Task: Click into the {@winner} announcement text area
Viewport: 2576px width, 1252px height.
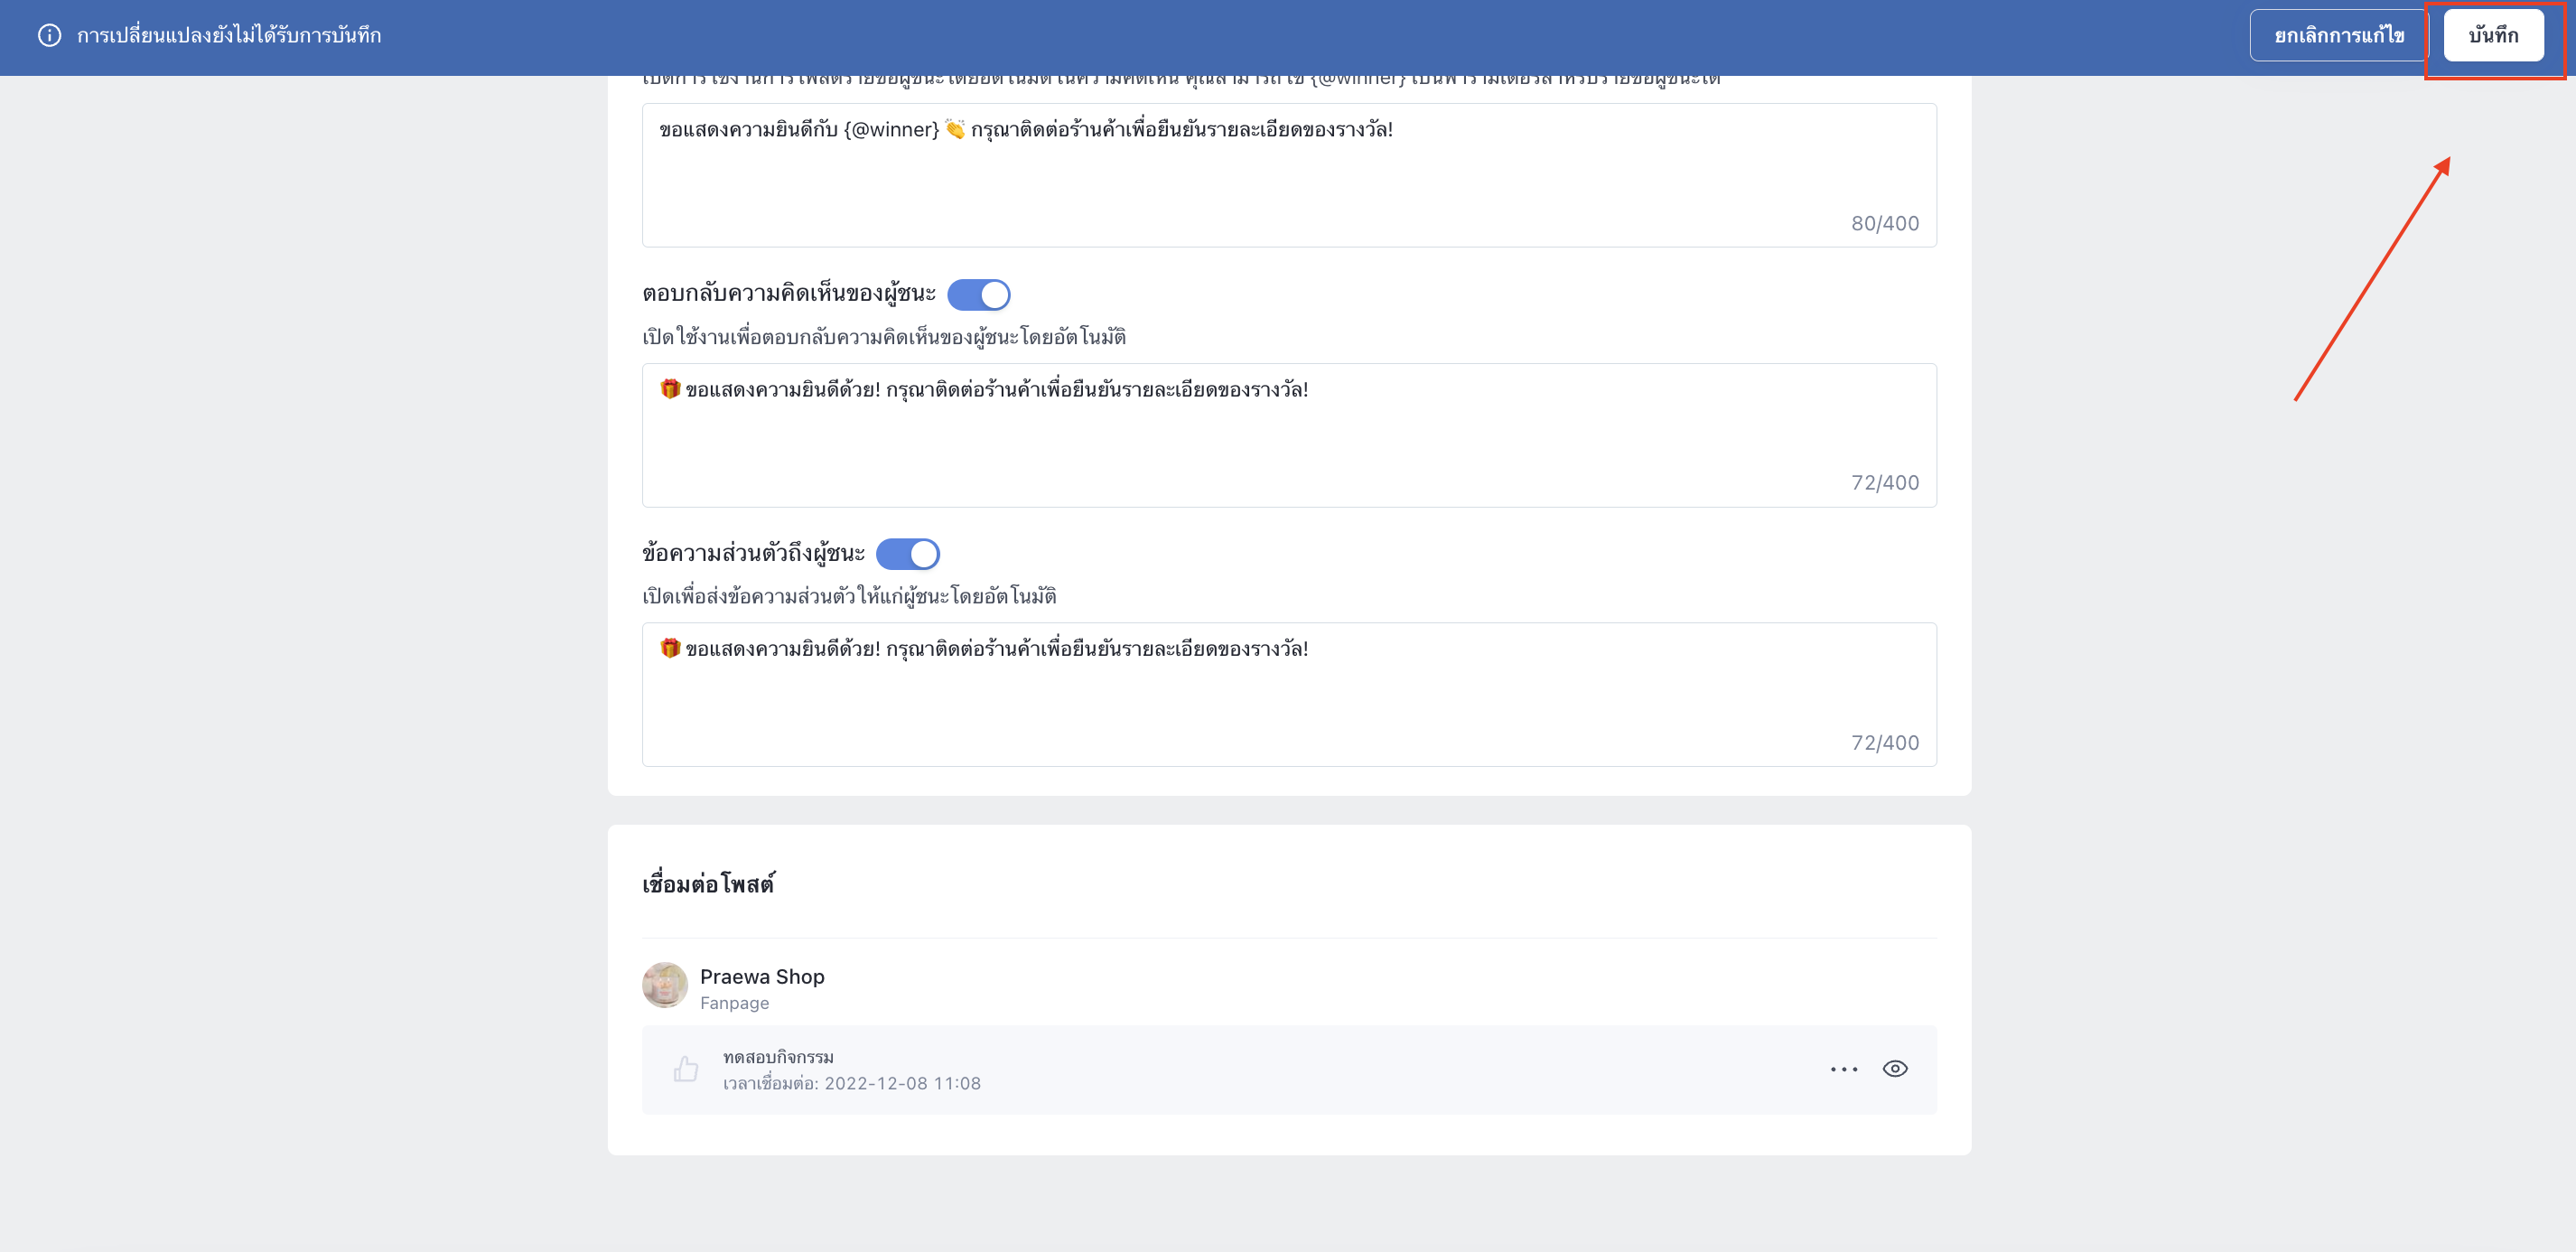Action: (1289, 176)
